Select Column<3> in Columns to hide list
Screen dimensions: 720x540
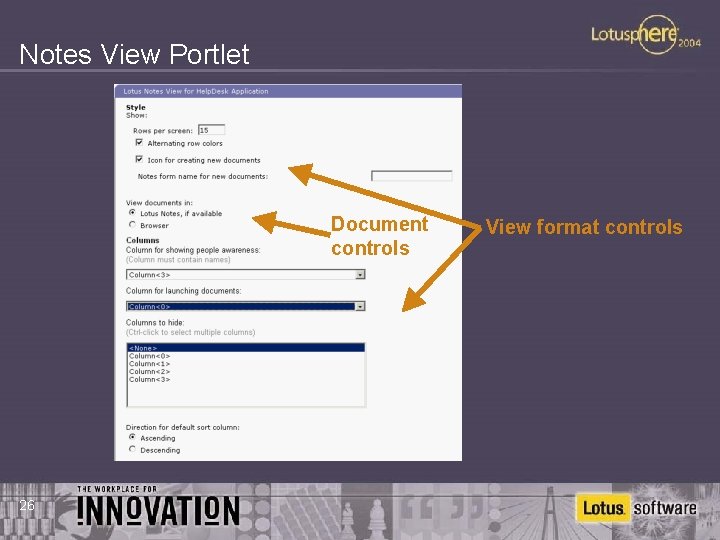246,379
